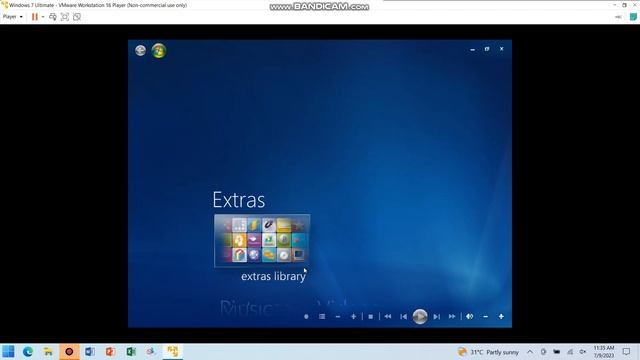Switch to Bandicam recorder on taskbar

pos(69,351)
